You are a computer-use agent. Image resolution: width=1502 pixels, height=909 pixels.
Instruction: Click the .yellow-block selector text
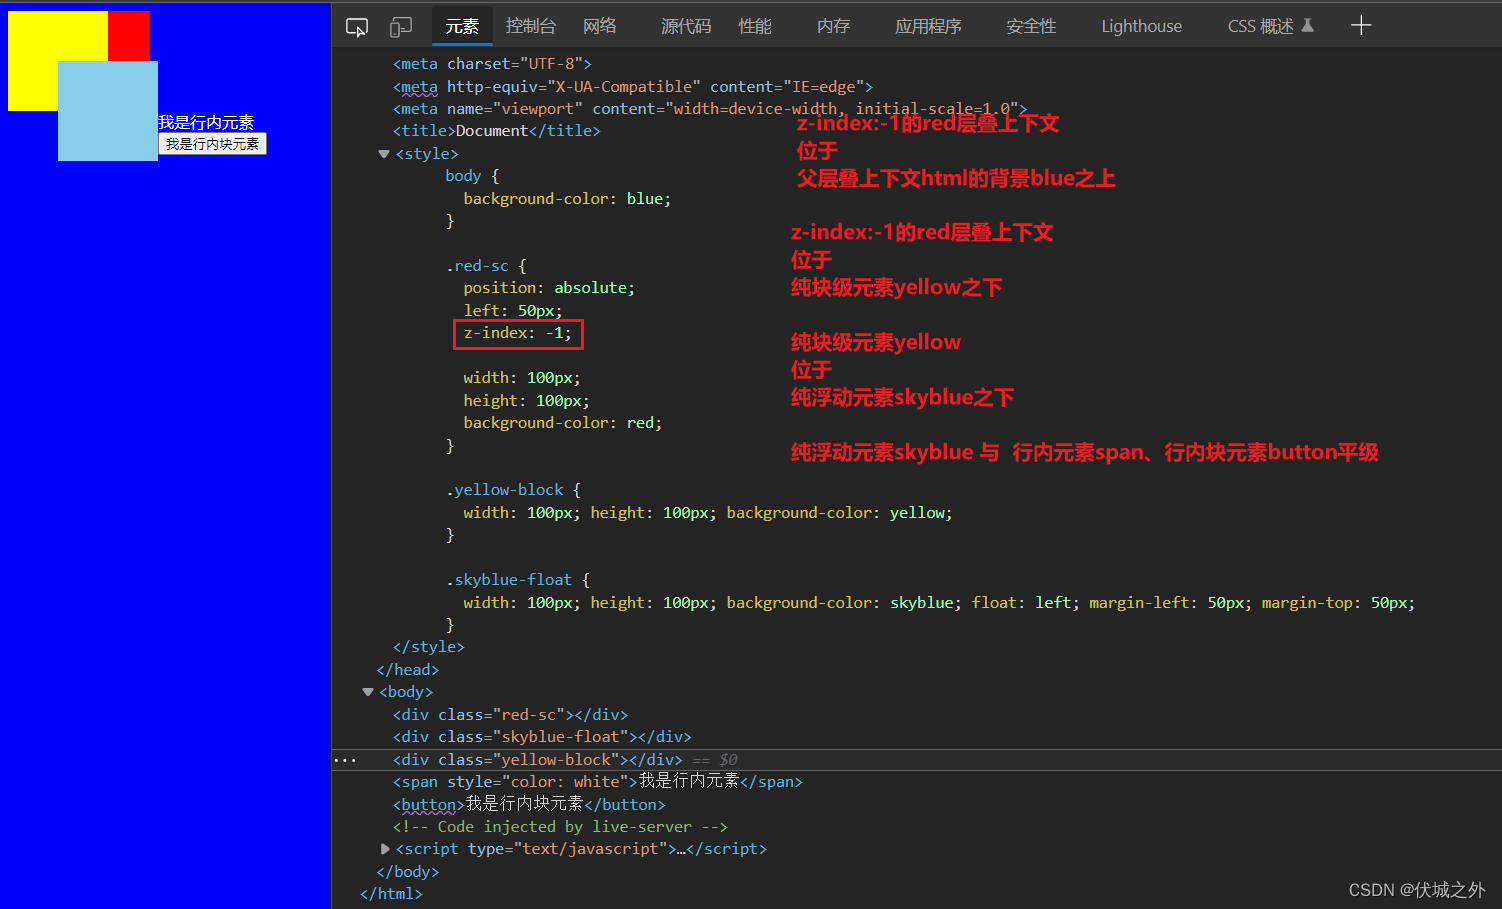pos(504,490)
